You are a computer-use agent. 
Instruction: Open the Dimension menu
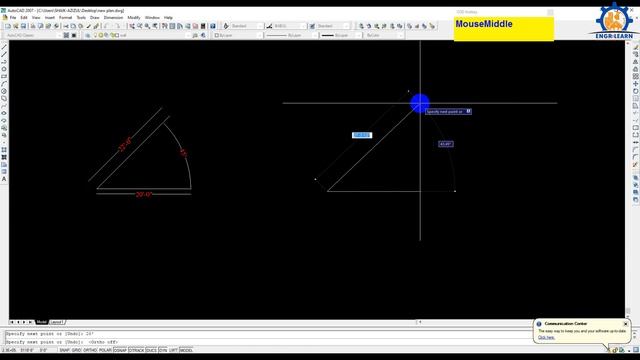[x=113, y=18]
